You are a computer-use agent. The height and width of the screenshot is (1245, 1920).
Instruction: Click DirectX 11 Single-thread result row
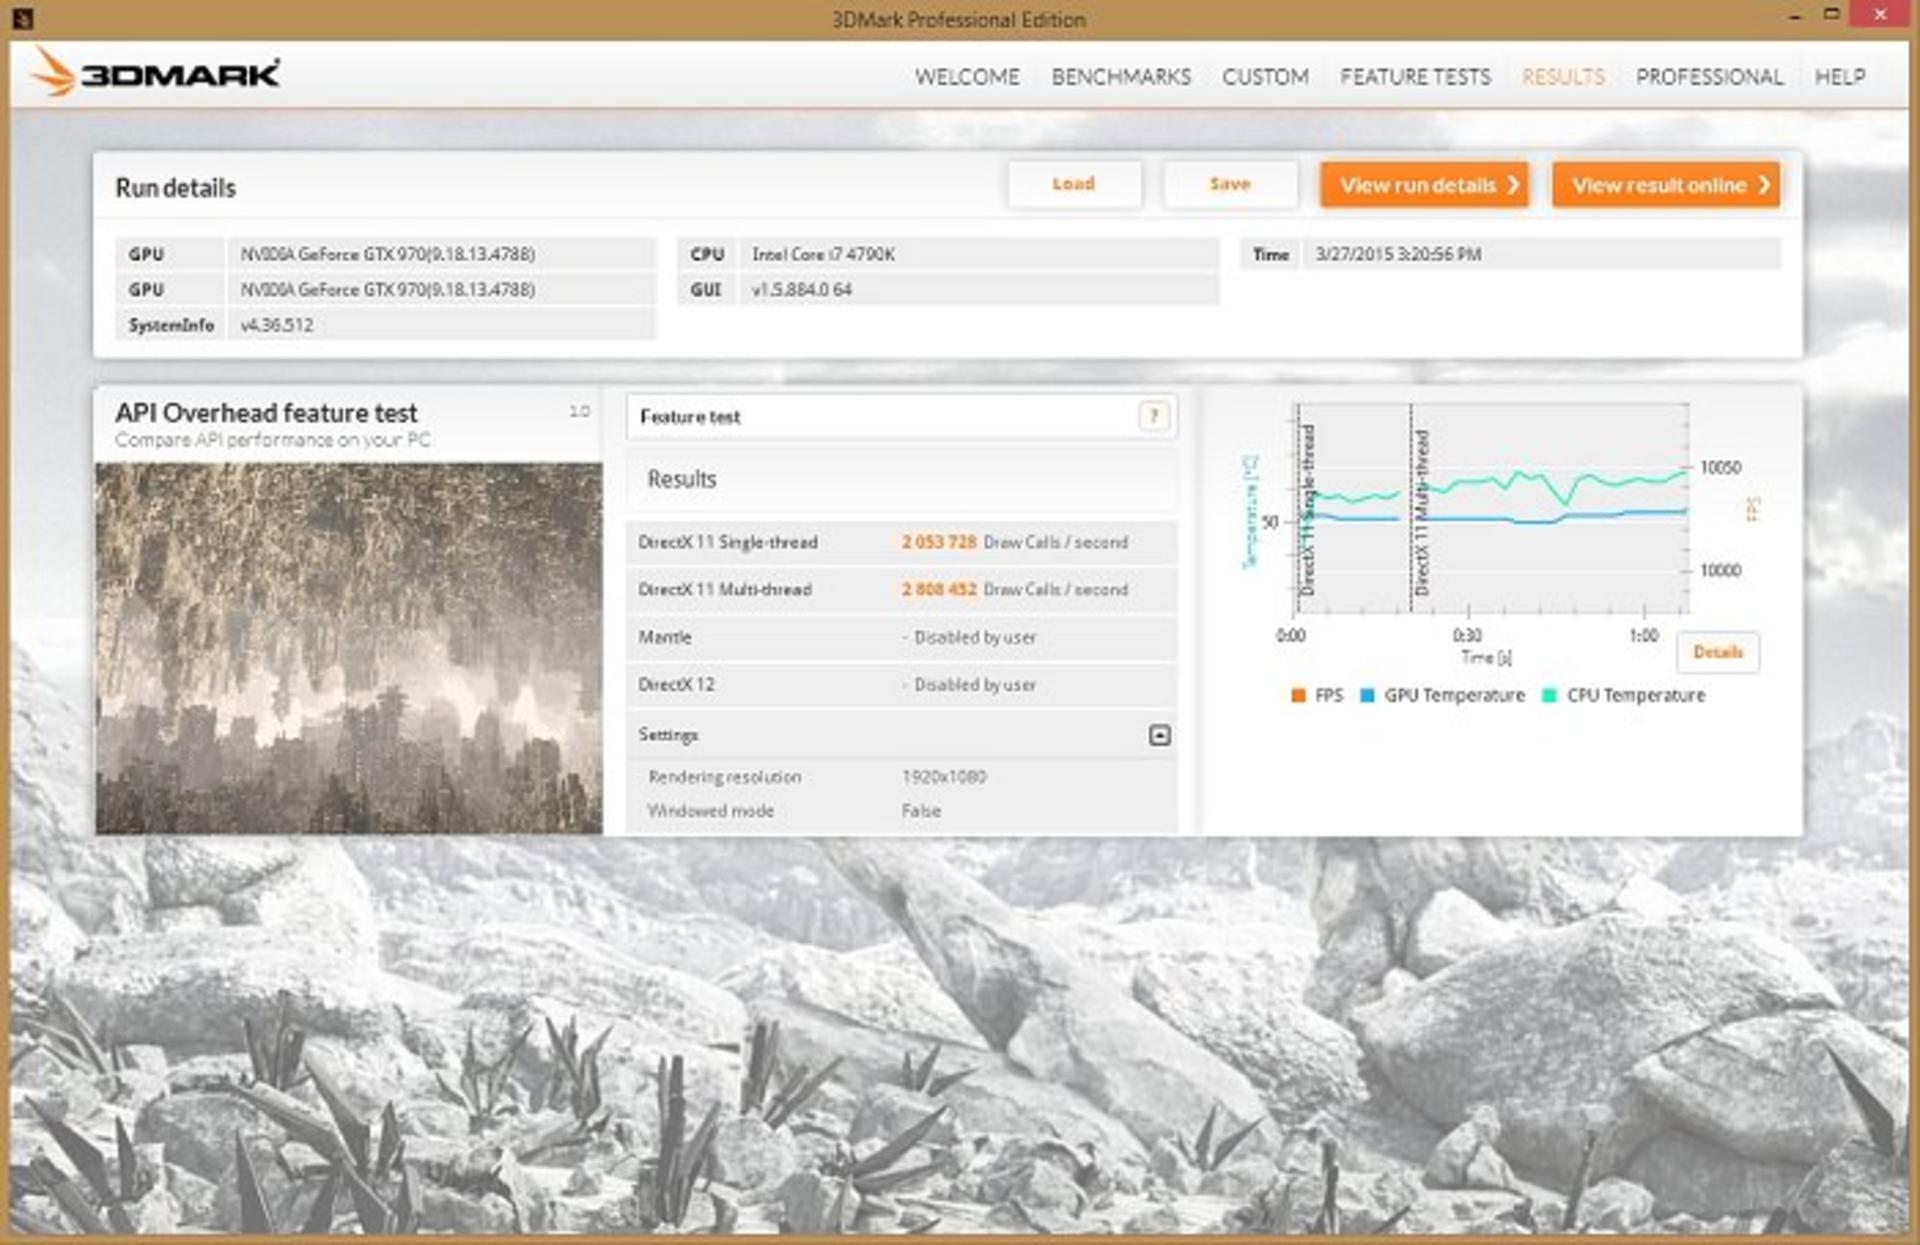tap(901, 542)
